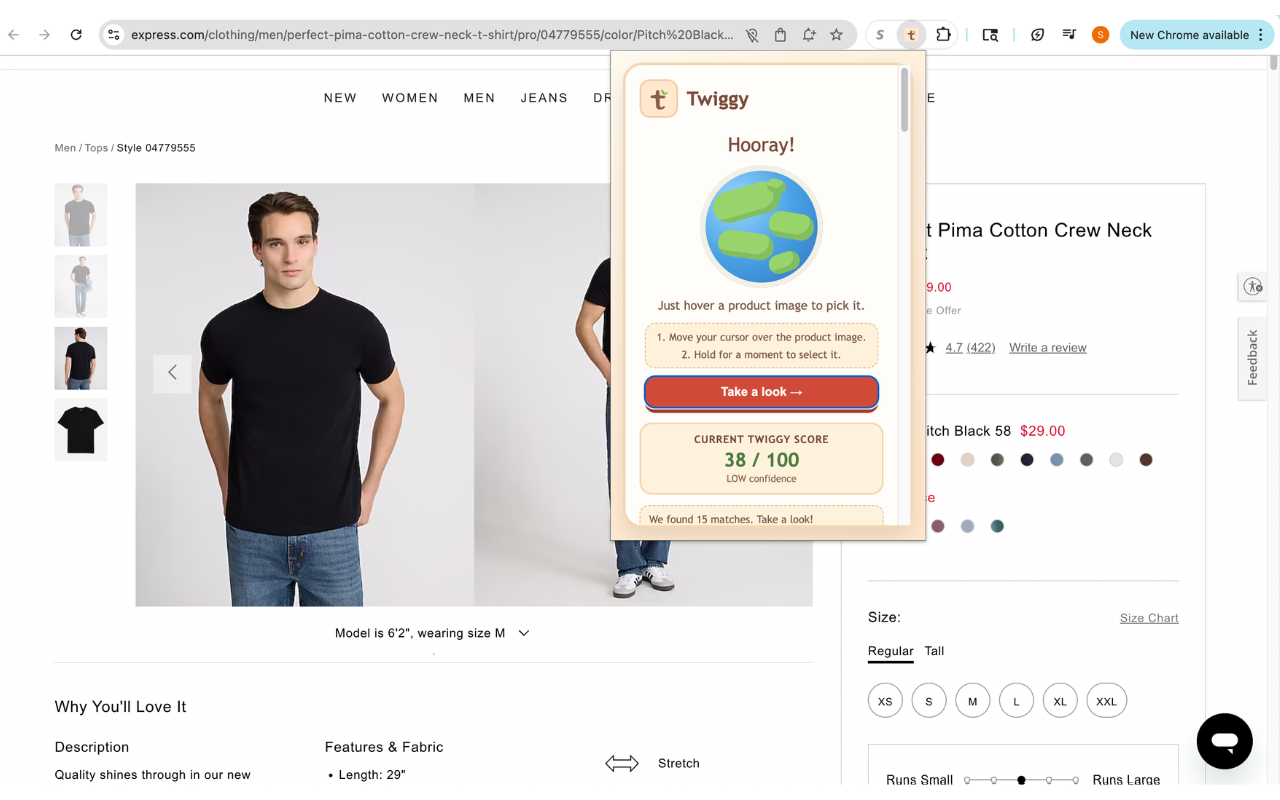Open the side panel search icon
This screenshot has width=1280, height=800.
pos(989,34)
